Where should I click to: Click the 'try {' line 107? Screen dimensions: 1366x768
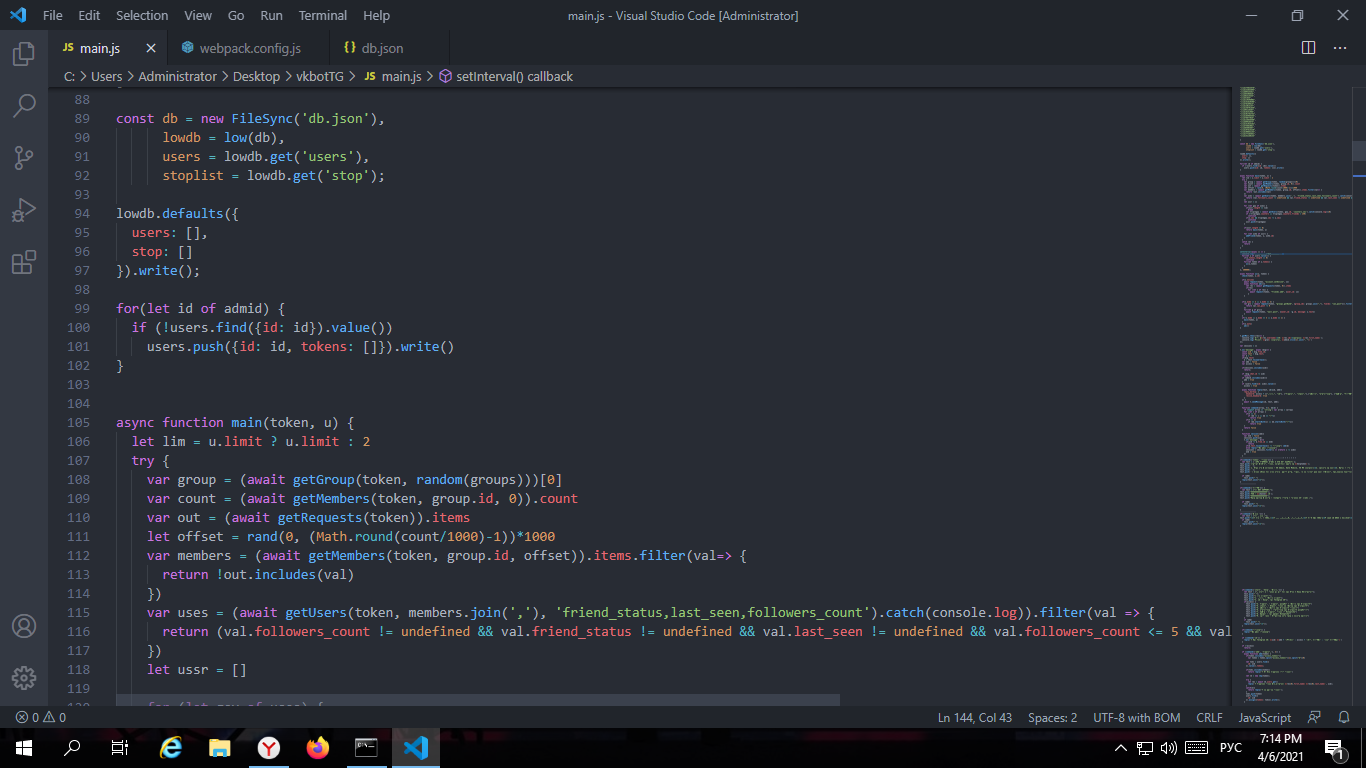(x=150, y=460)
